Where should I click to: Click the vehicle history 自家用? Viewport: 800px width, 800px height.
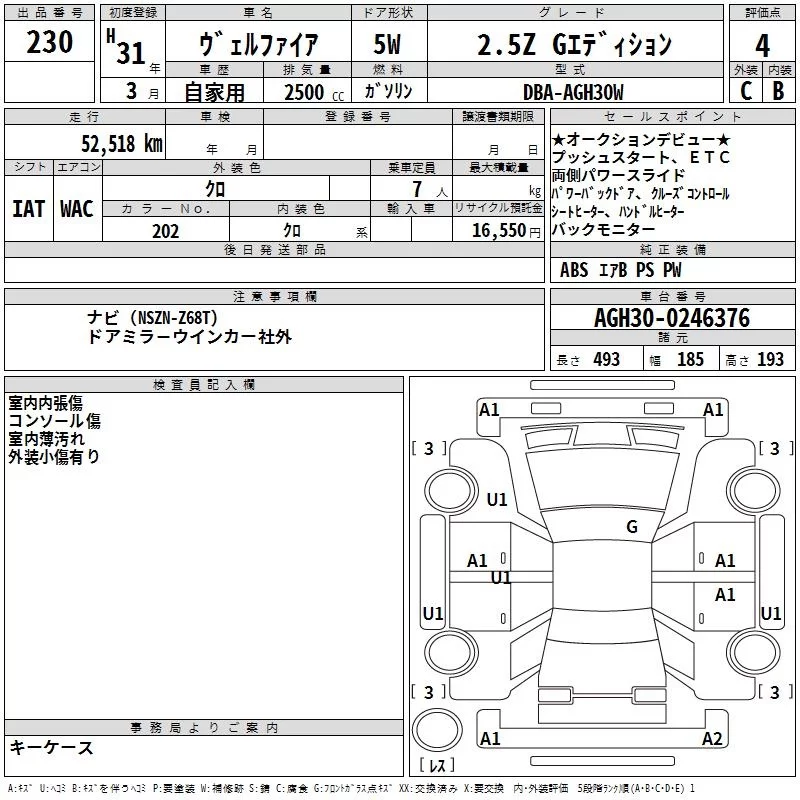pos(214,92)
